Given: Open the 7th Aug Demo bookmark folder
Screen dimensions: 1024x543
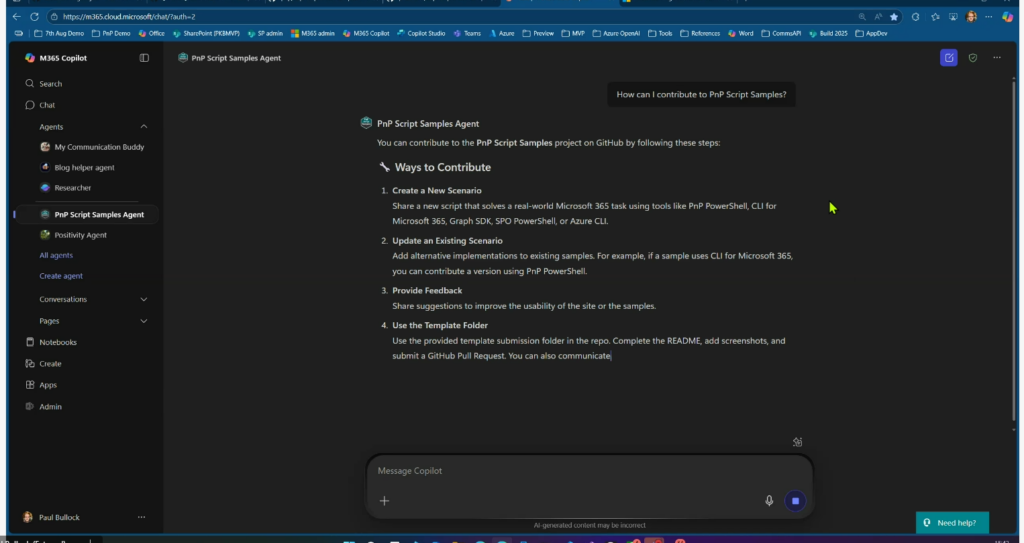Looking at the screenshot, I should click(x=59, y=33).
